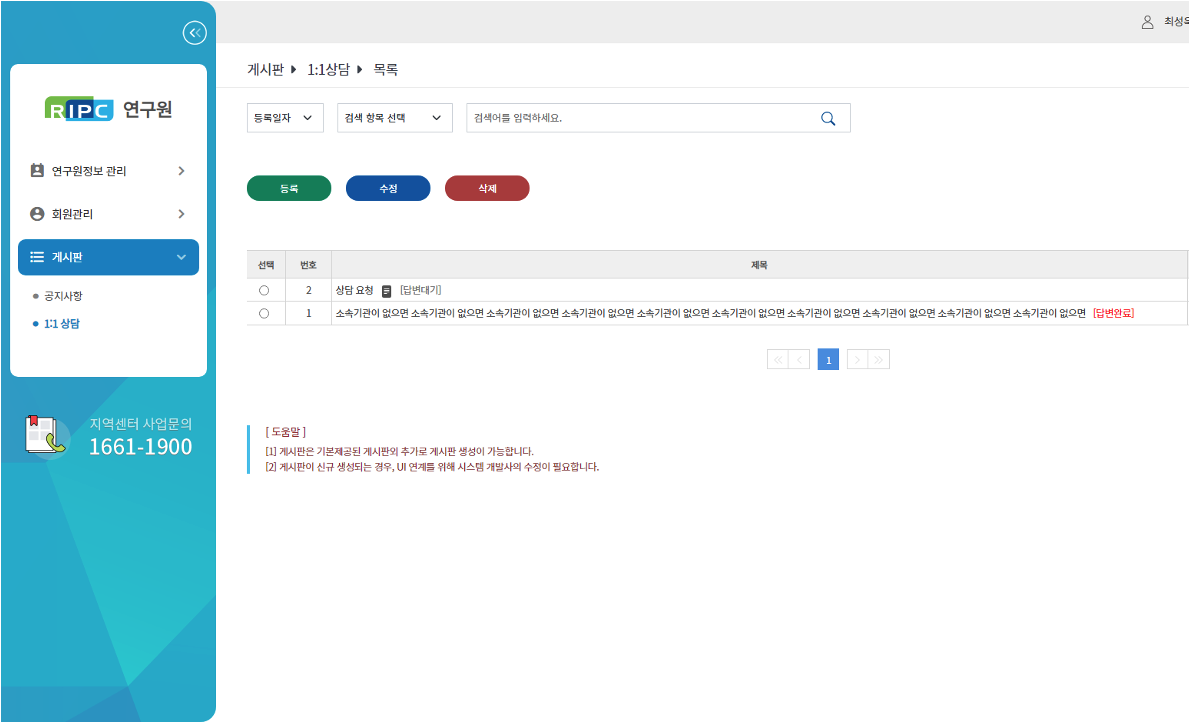Screen dimensions: 1190x722
Task: Go to the last page using pagination arrow
Action: (879, 360)
